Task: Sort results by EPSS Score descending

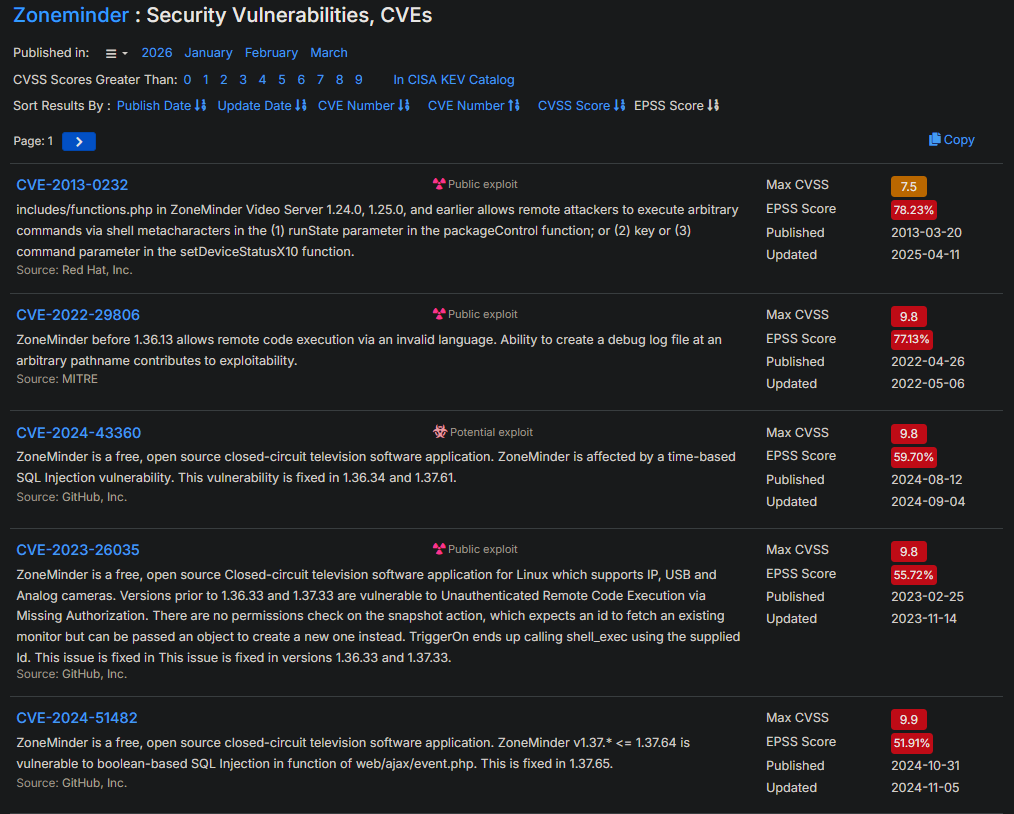Action: pyautogui.click(x=676, y=105)
